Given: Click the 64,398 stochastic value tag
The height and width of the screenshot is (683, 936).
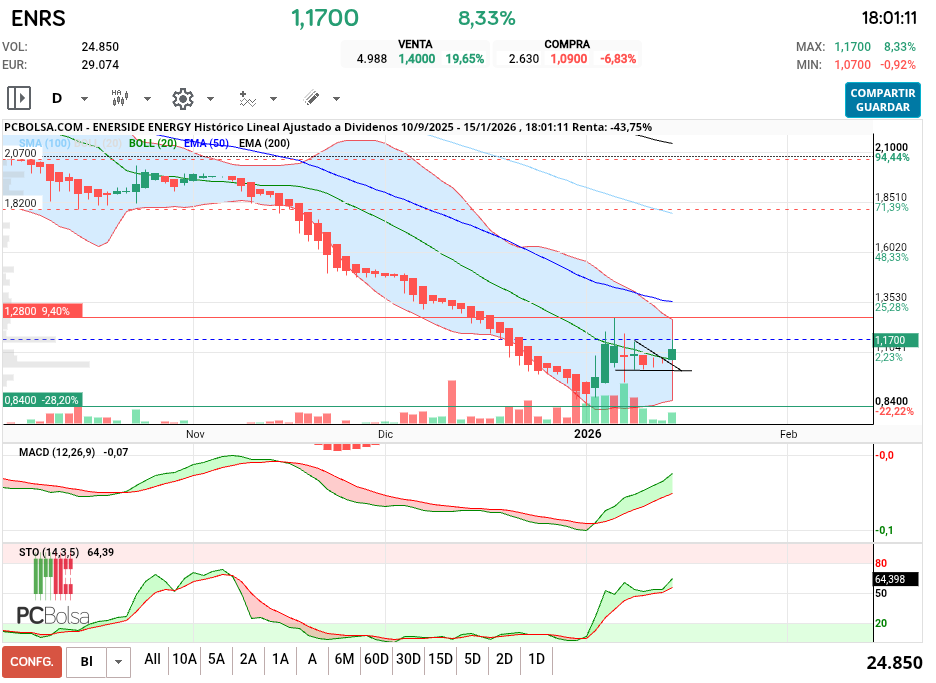Looking at the screenshot, I should (895, 579).
